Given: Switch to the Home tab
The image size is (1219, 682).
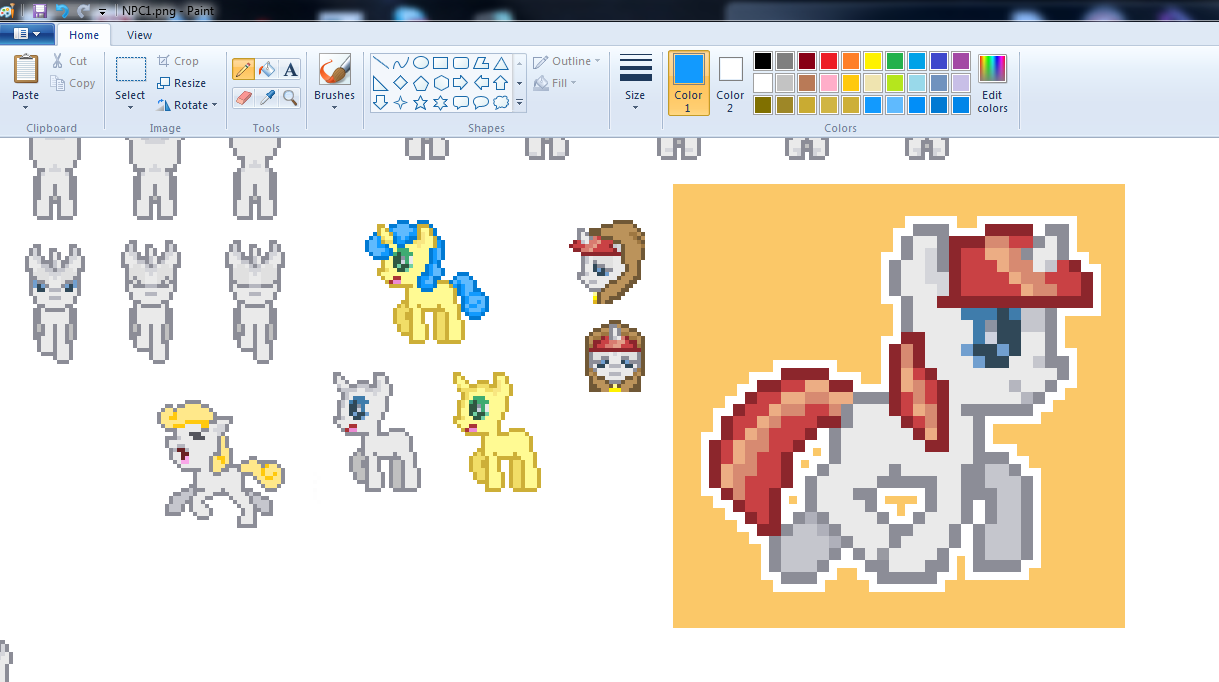Looking at the screenshot, I should 84,35.
